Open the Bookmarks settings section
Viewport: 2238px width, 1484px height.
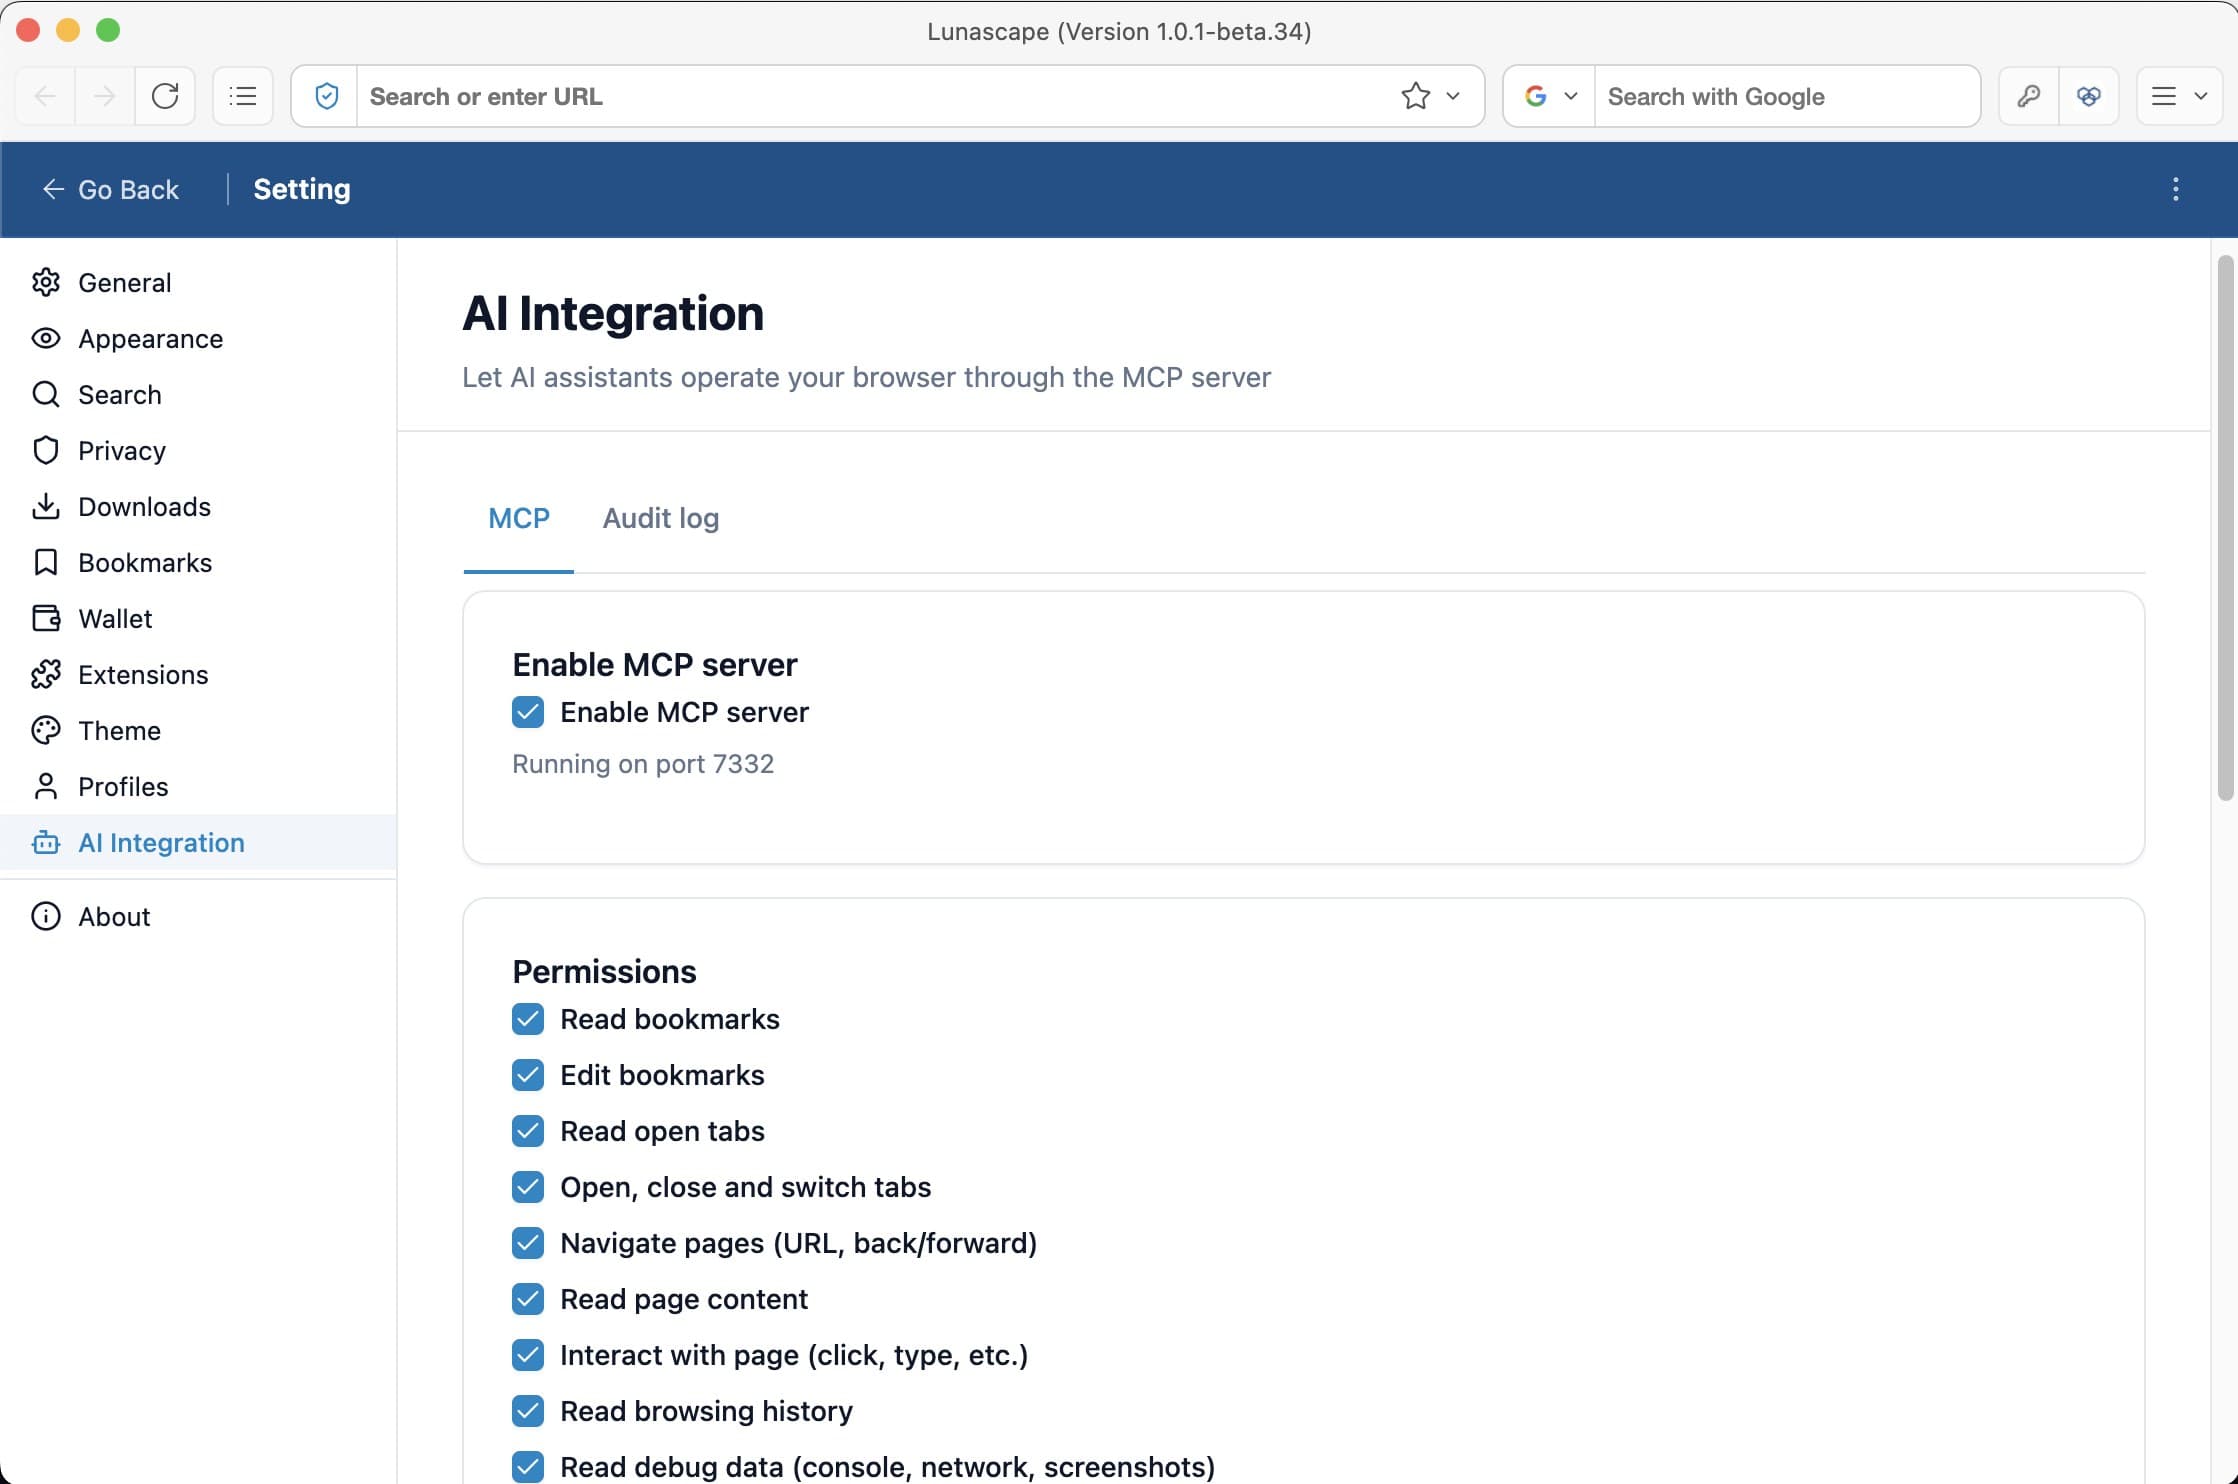(198, 563)
